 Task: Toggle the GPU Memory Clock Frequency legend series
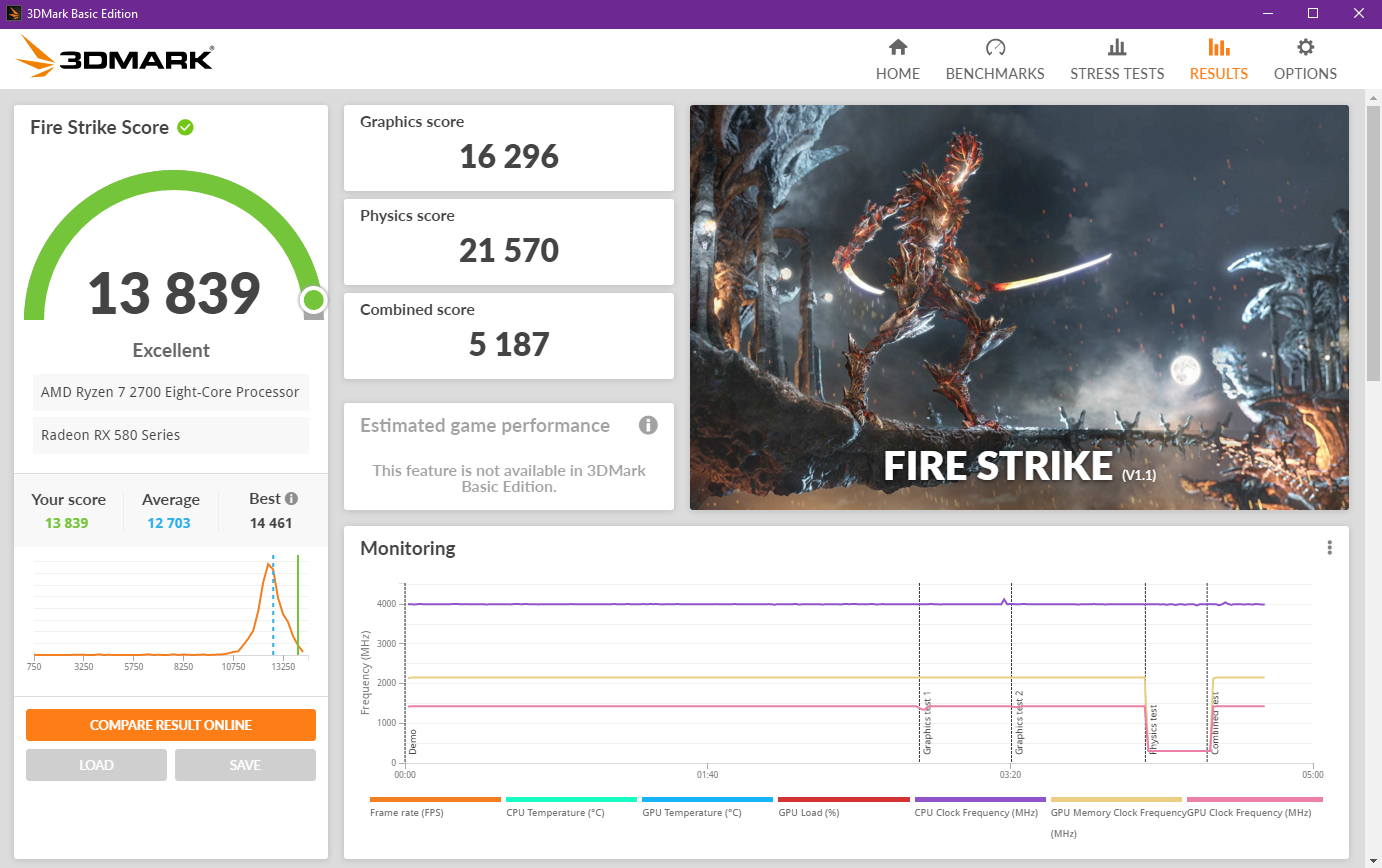click(x=1116, y=817)
